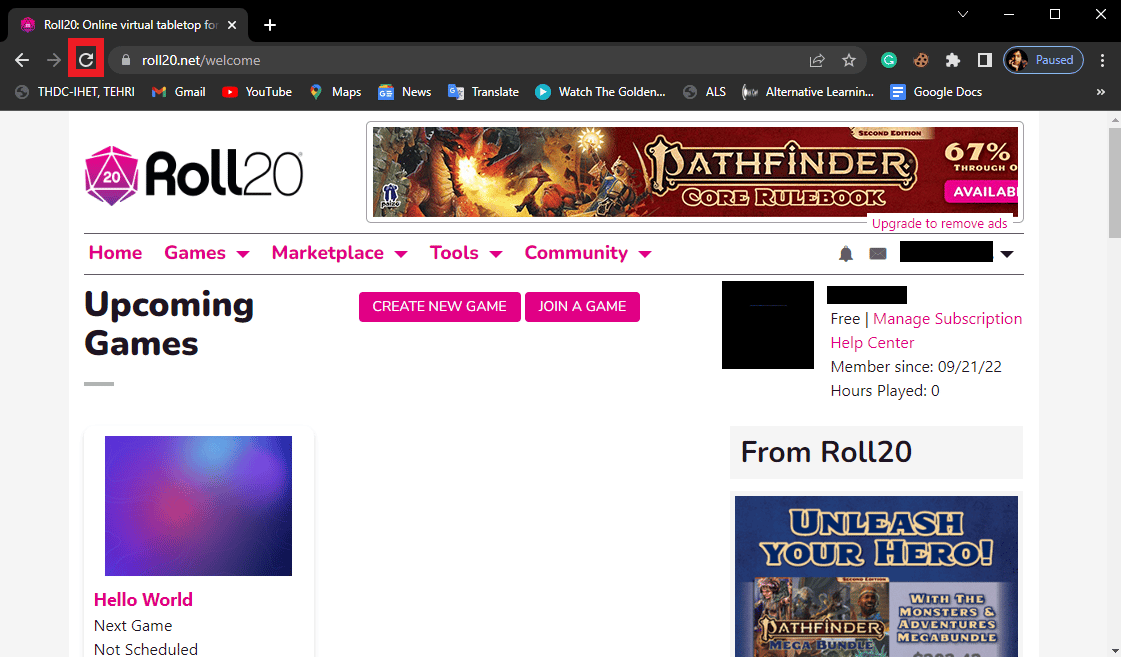Open the Manage Subscription link
This screenshot has height=657, width=1121.
pyautogui.click(x=947, y=319)
